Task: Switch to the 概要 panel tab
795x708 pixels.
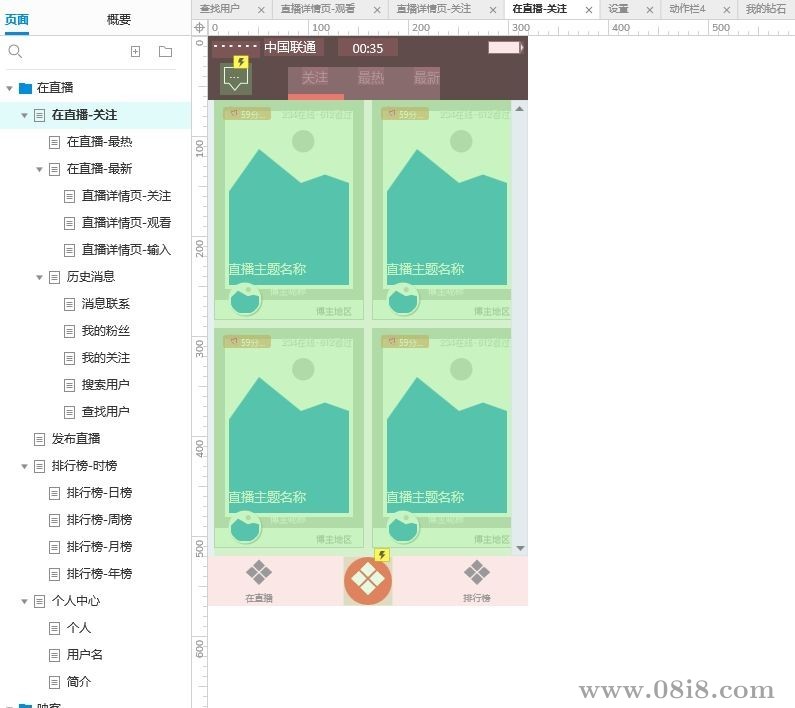Action: (x=118, y=19)
